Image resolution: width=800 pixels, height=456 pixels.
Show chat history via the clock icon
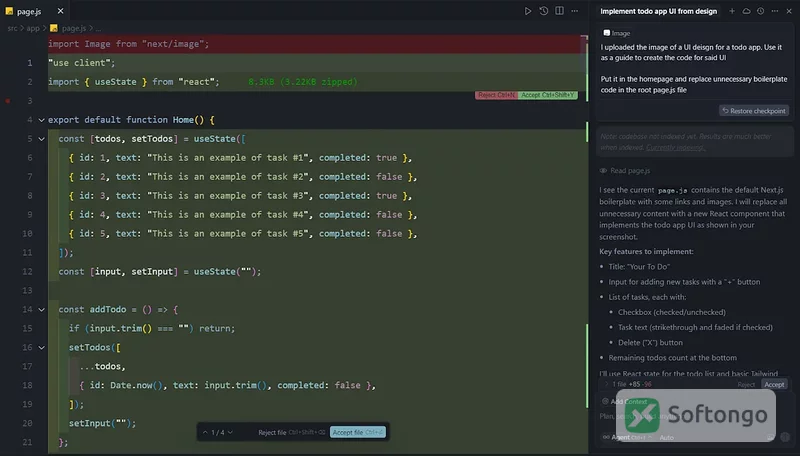point(761,11)
